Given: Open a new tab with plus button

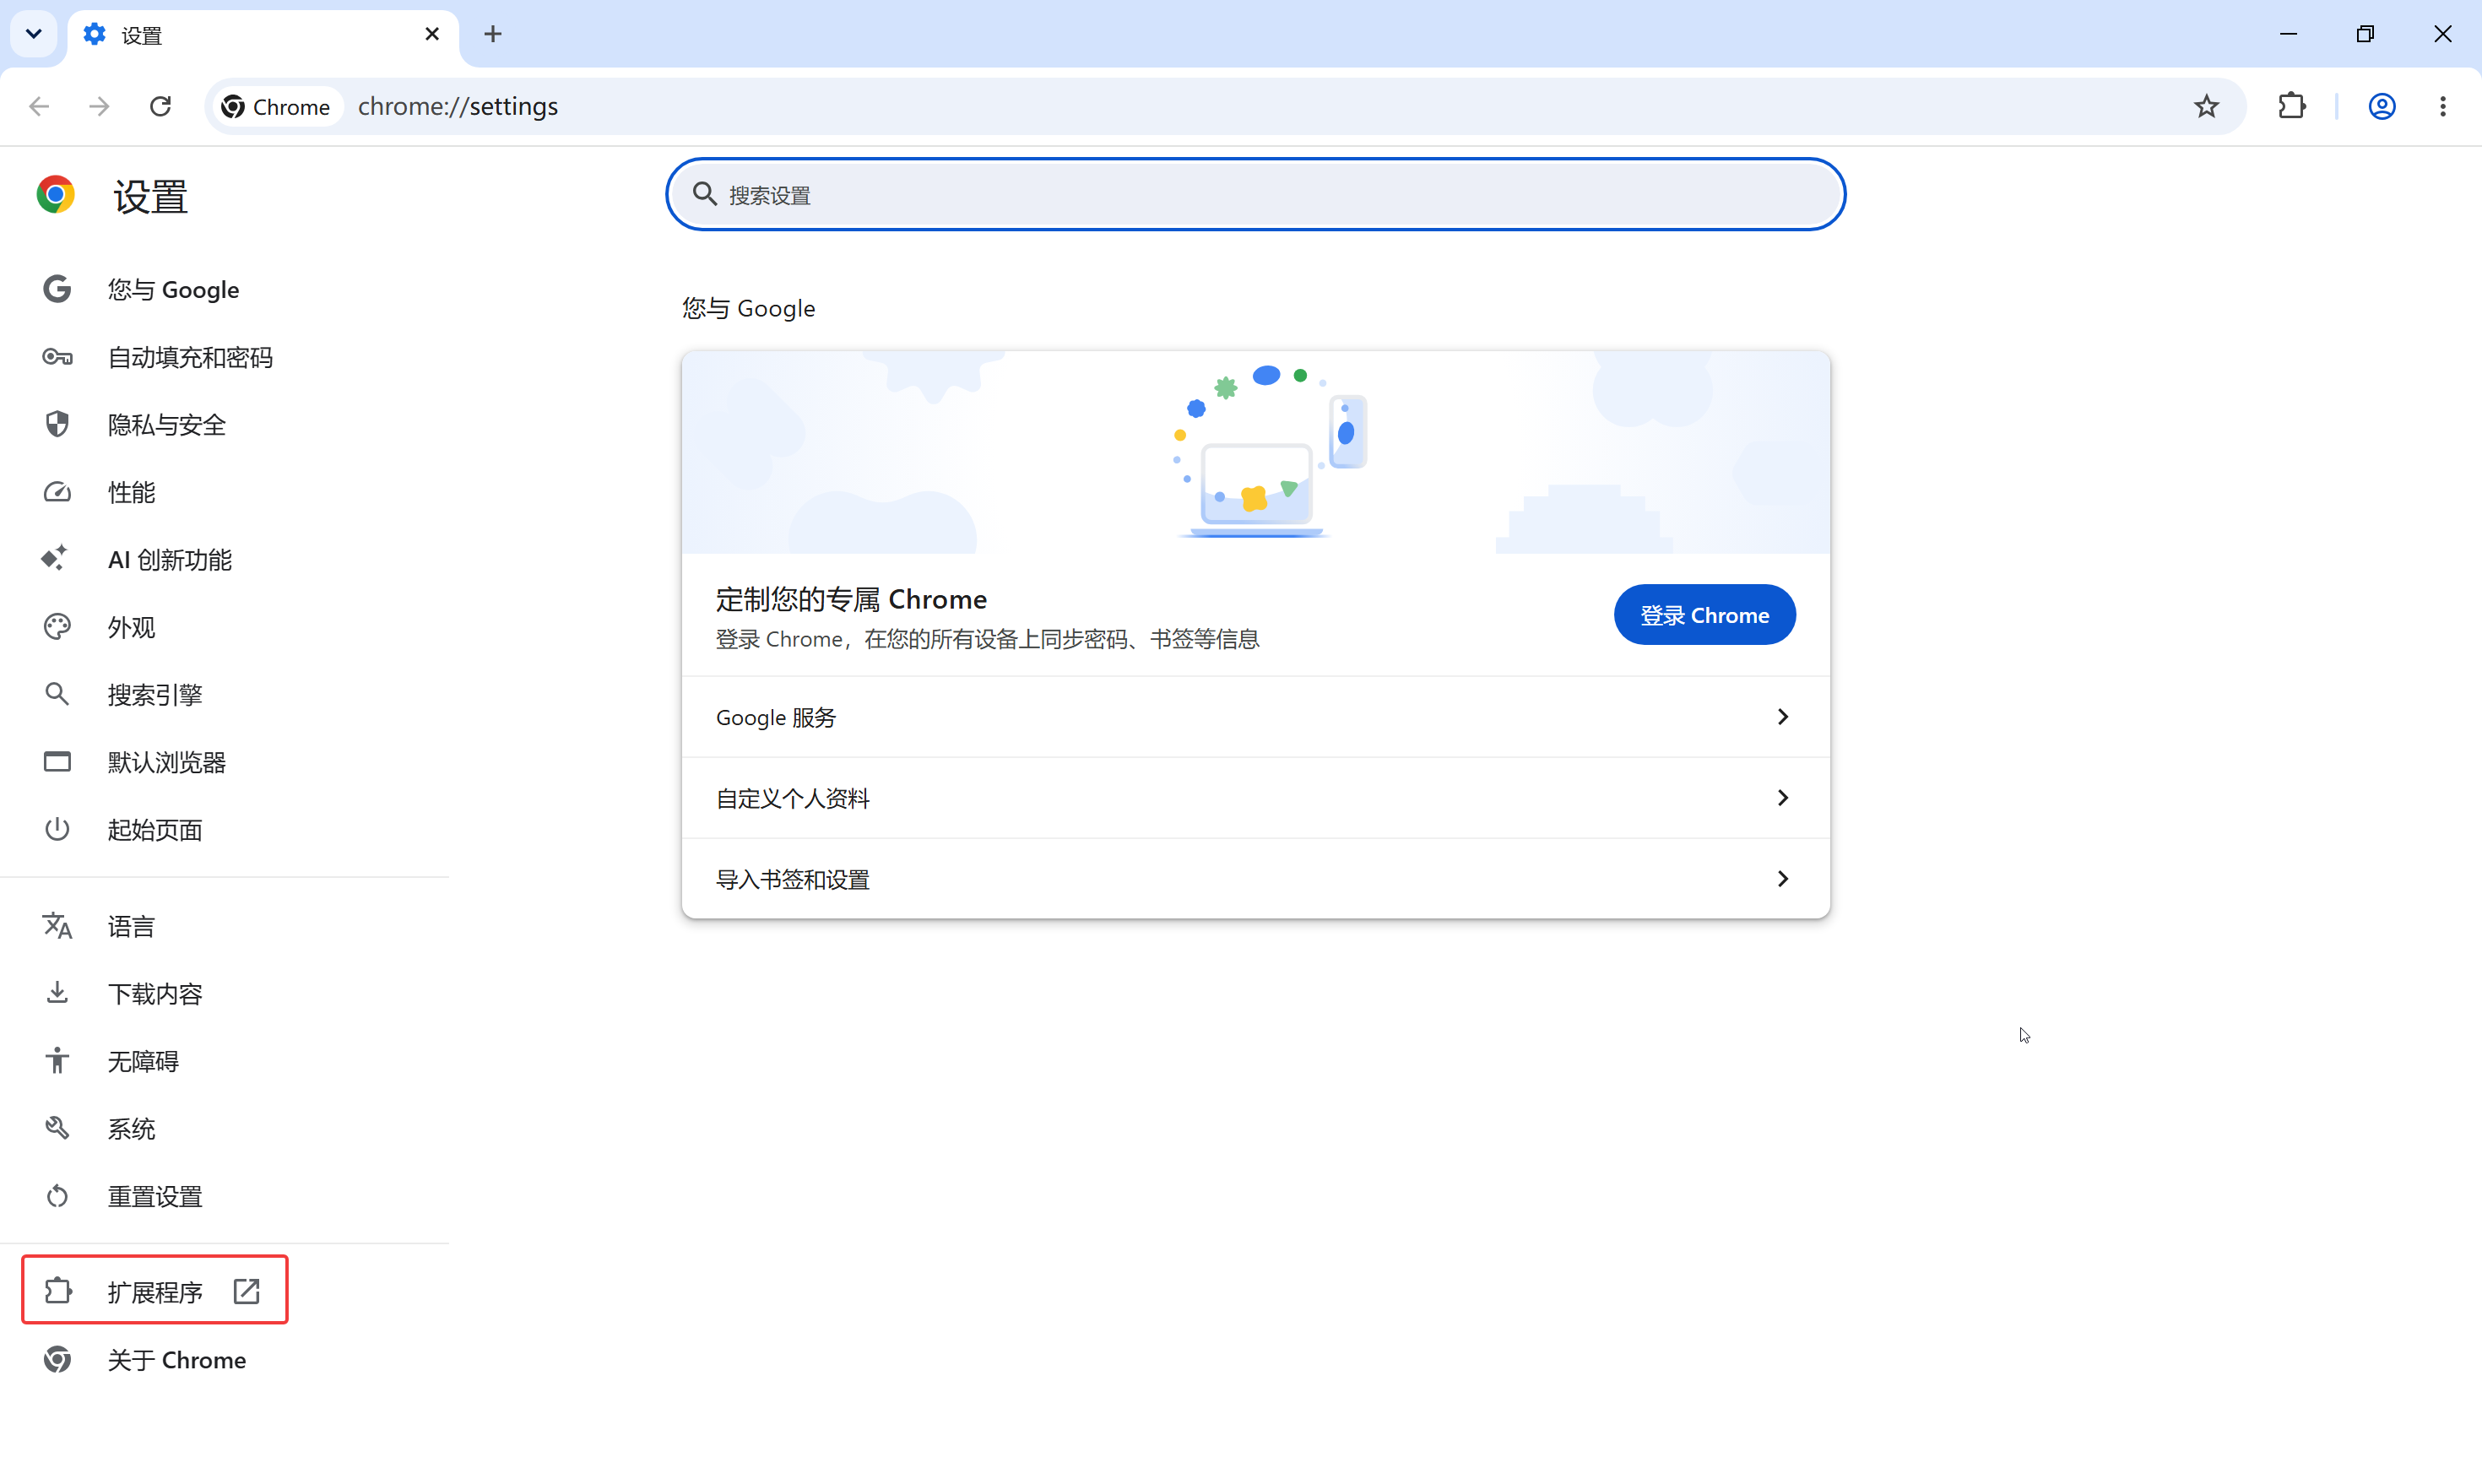Looking at the screenshot, I should [x=493, y=34].
